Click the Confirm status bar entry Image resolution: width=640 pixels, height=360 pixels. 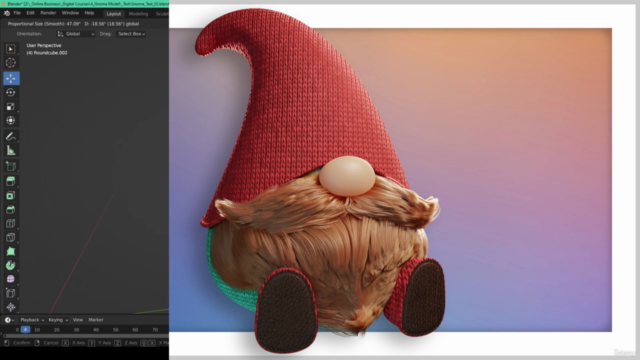18,343
